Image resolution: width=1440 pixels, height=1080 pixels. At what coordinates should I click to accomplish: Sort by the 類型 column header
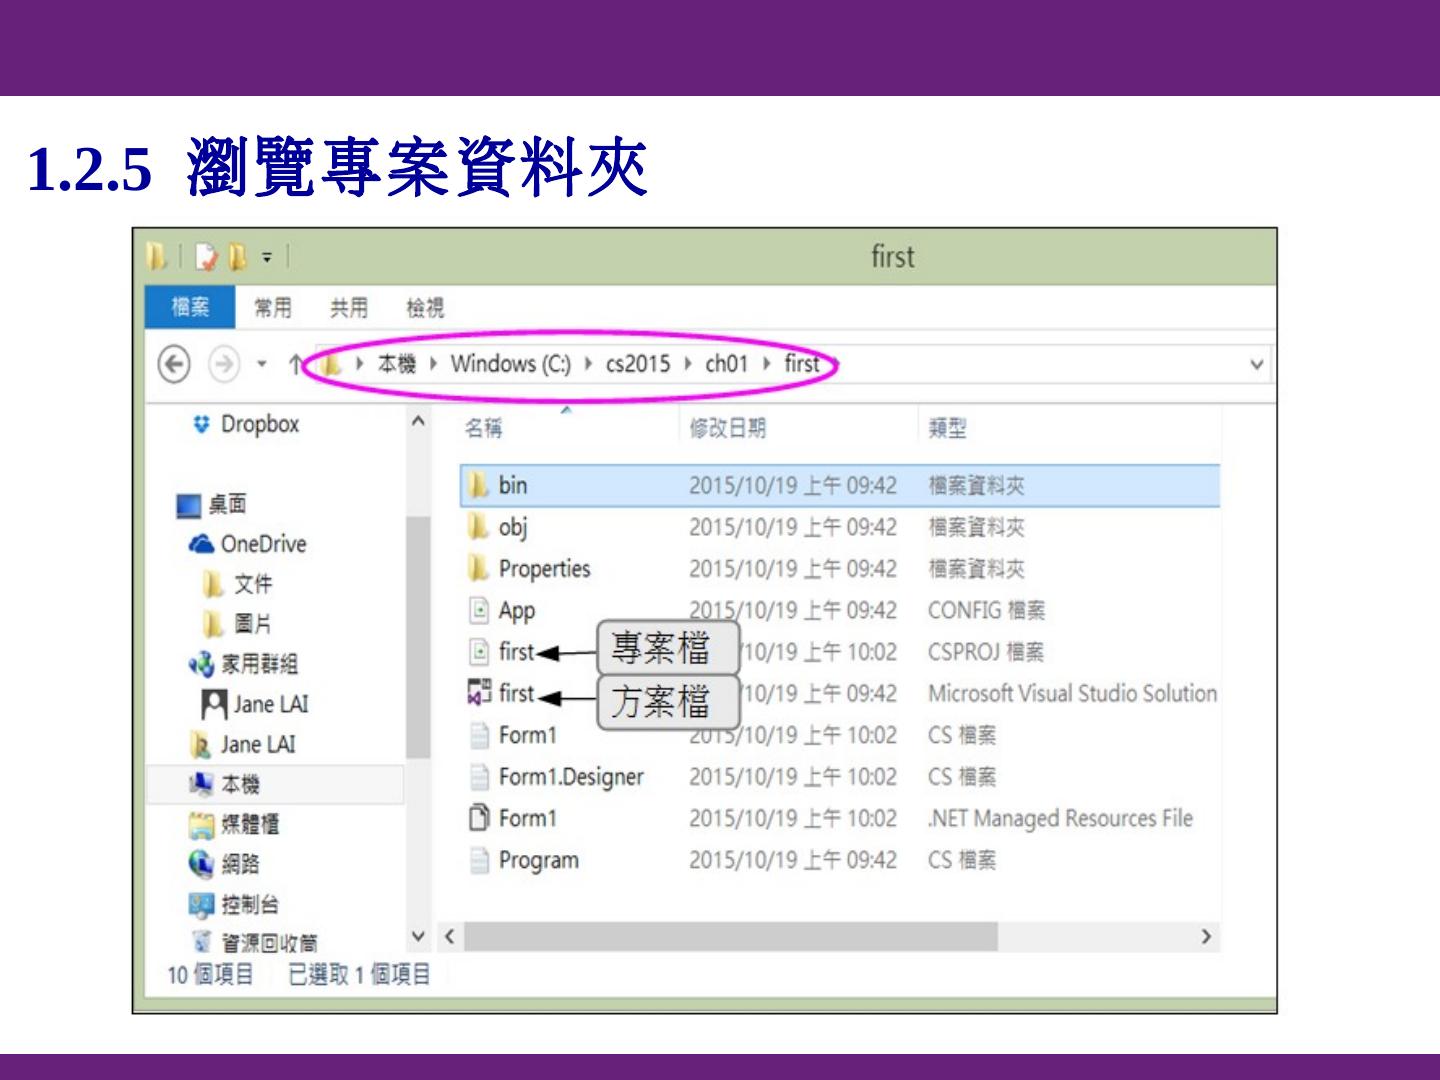947,429
